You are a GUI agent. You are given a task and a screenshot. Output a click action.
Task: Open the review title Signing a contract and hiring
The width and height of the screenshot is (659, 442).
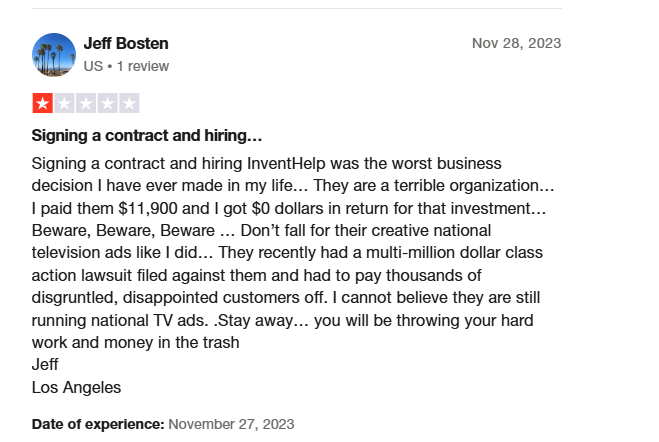point(147,136)
